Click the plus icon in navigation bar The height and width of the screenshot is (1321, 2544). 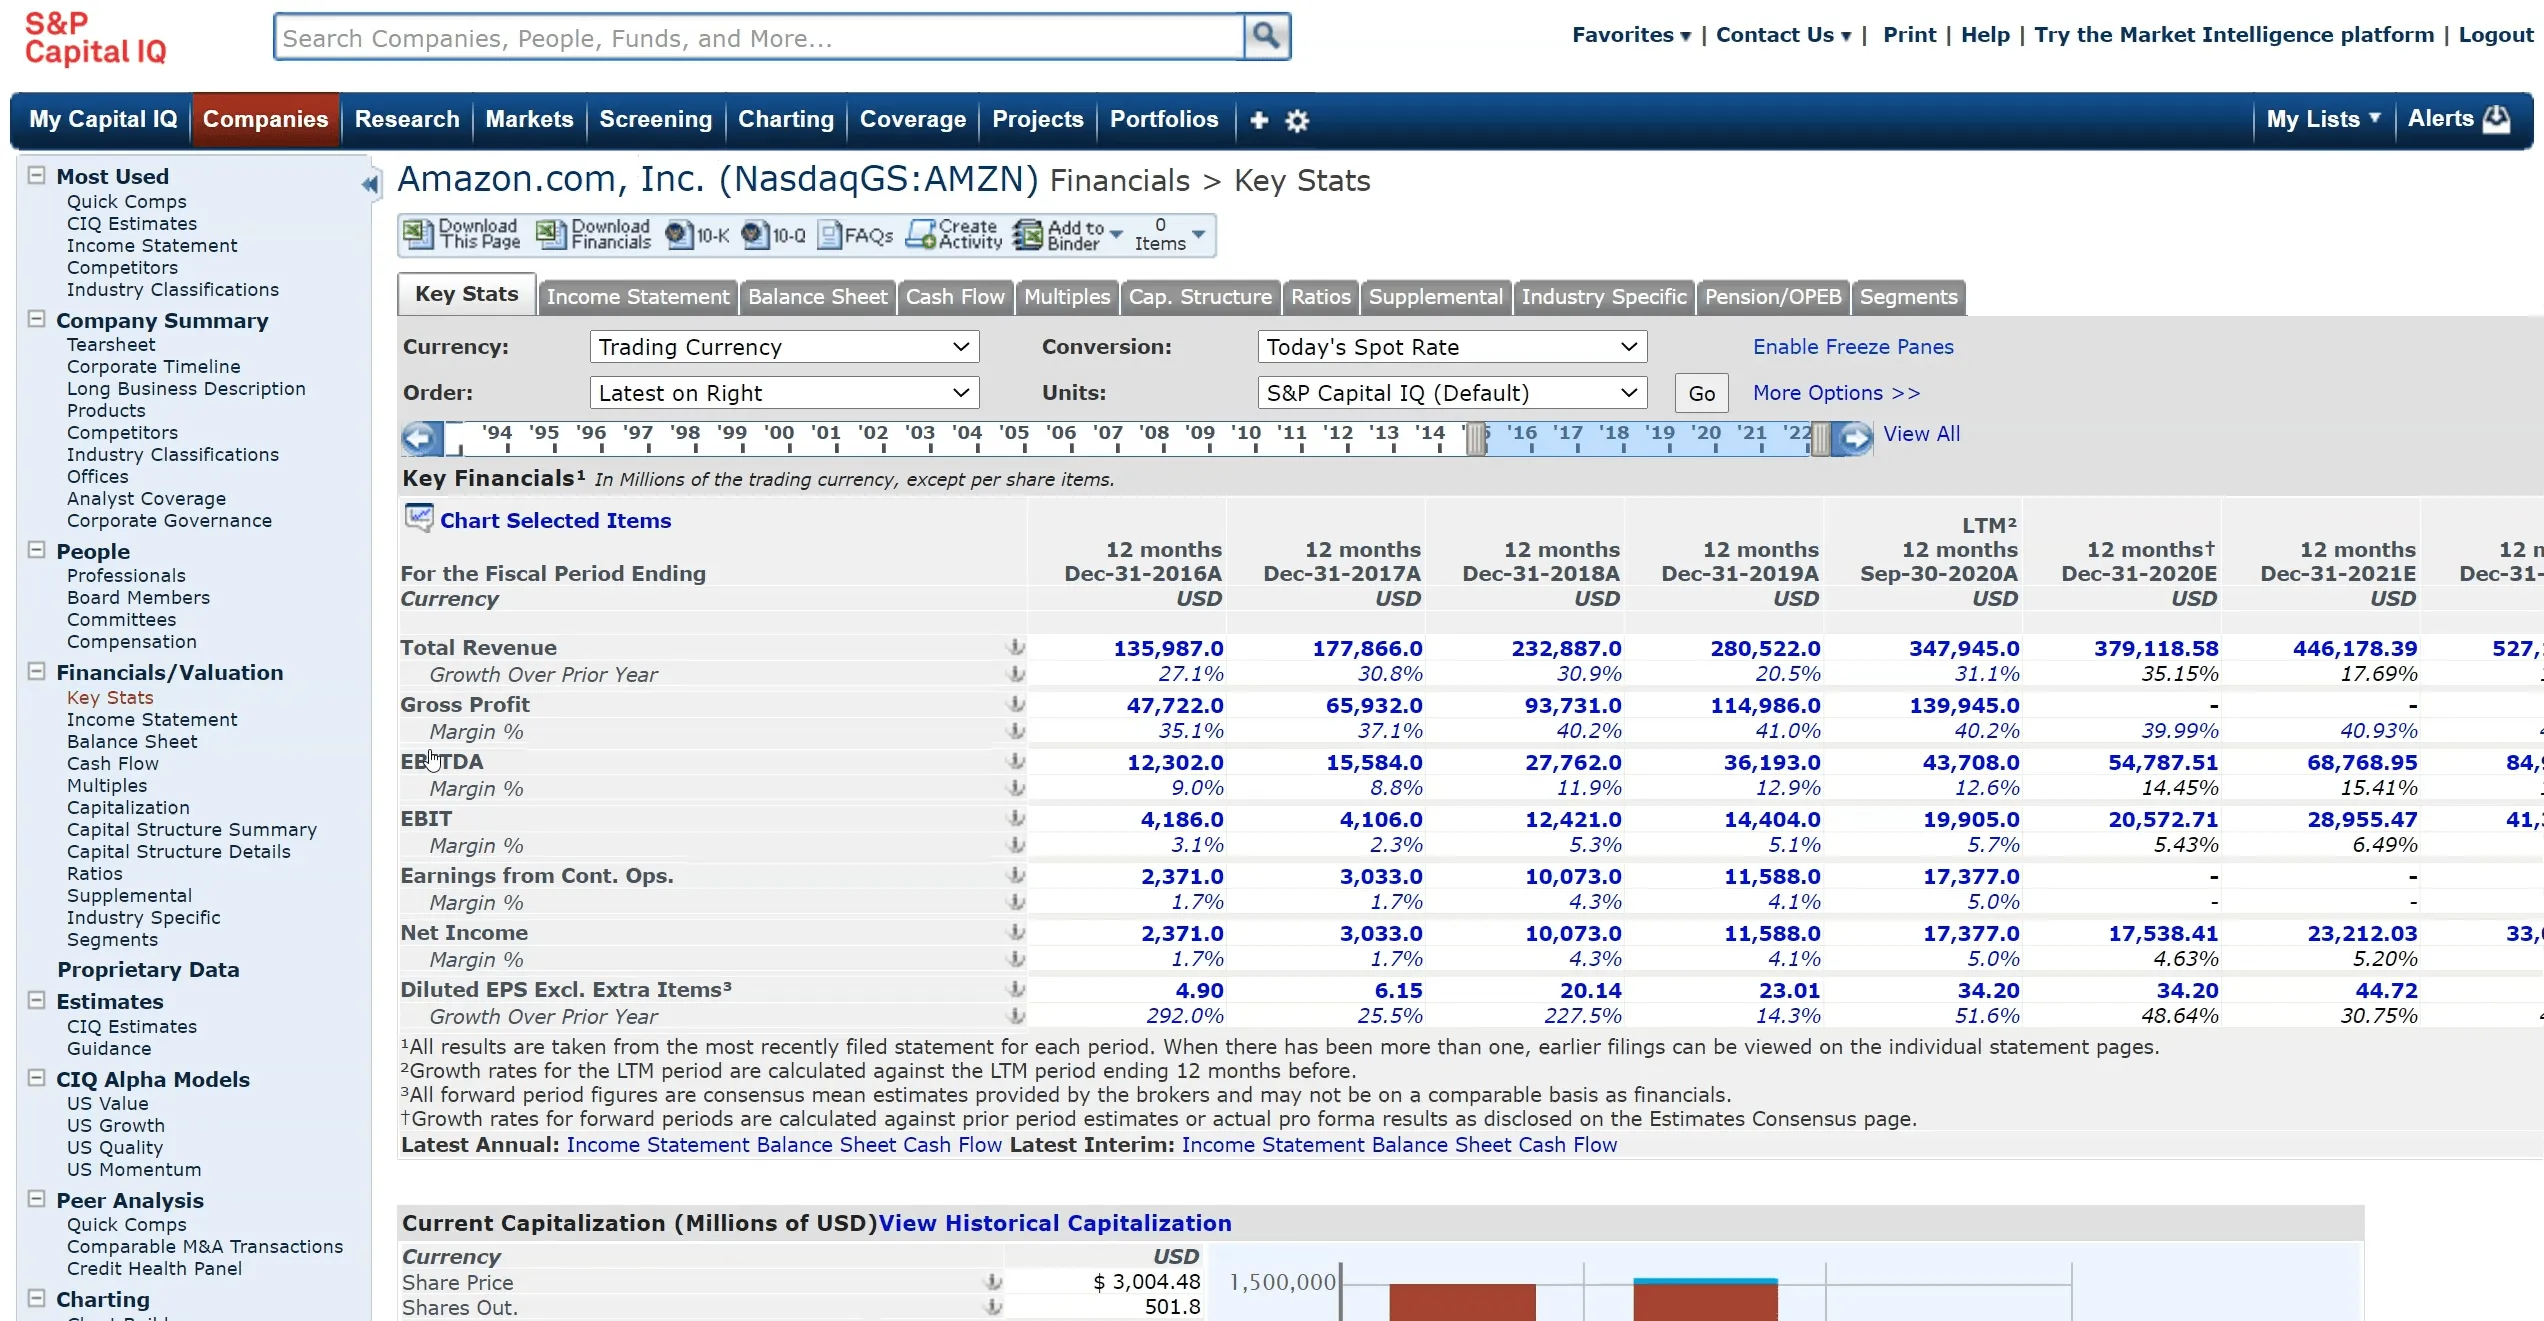click(1259, 121)
